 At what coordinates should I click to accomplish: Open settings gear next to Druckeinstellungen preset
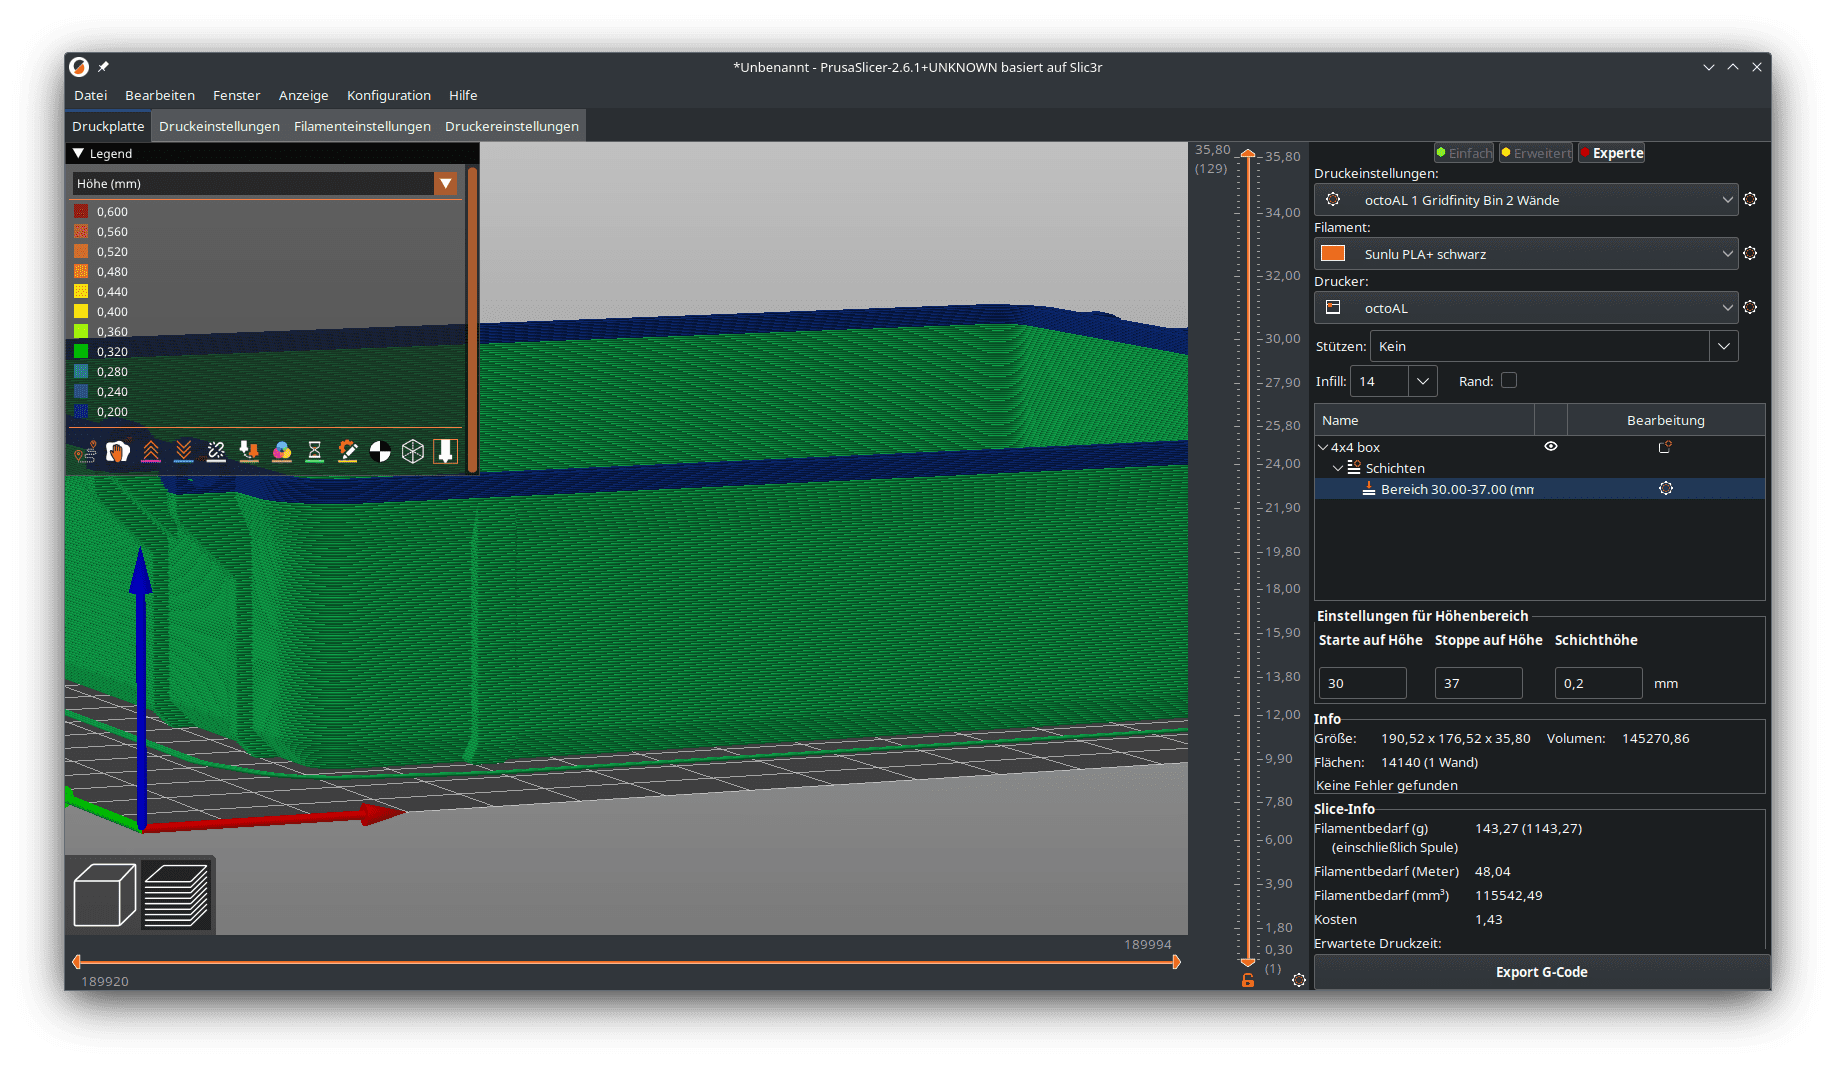1750,200
